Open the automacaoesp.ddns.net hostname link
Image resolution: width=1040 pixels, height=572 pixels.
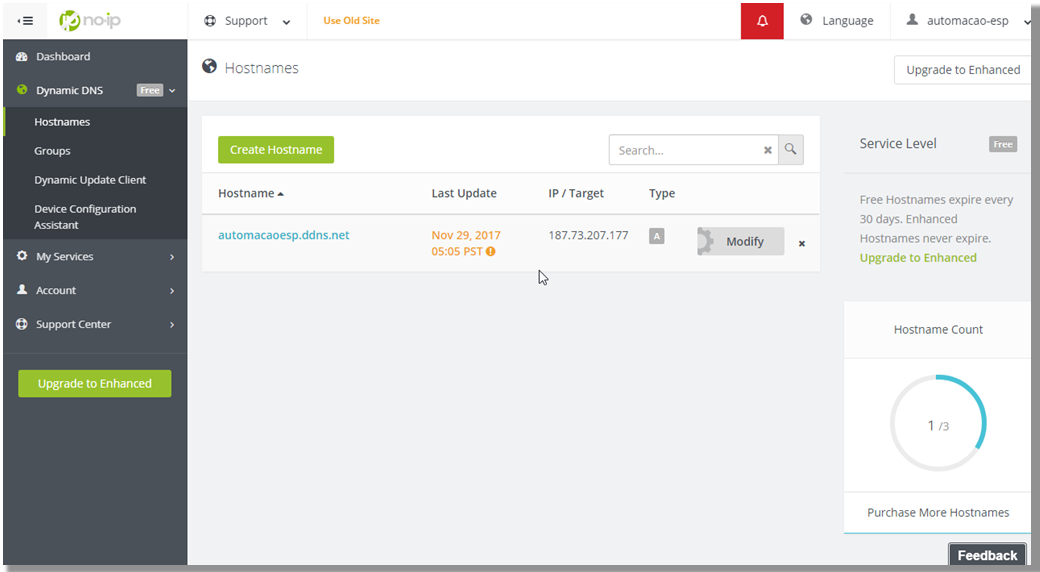[x=284, y=235]
